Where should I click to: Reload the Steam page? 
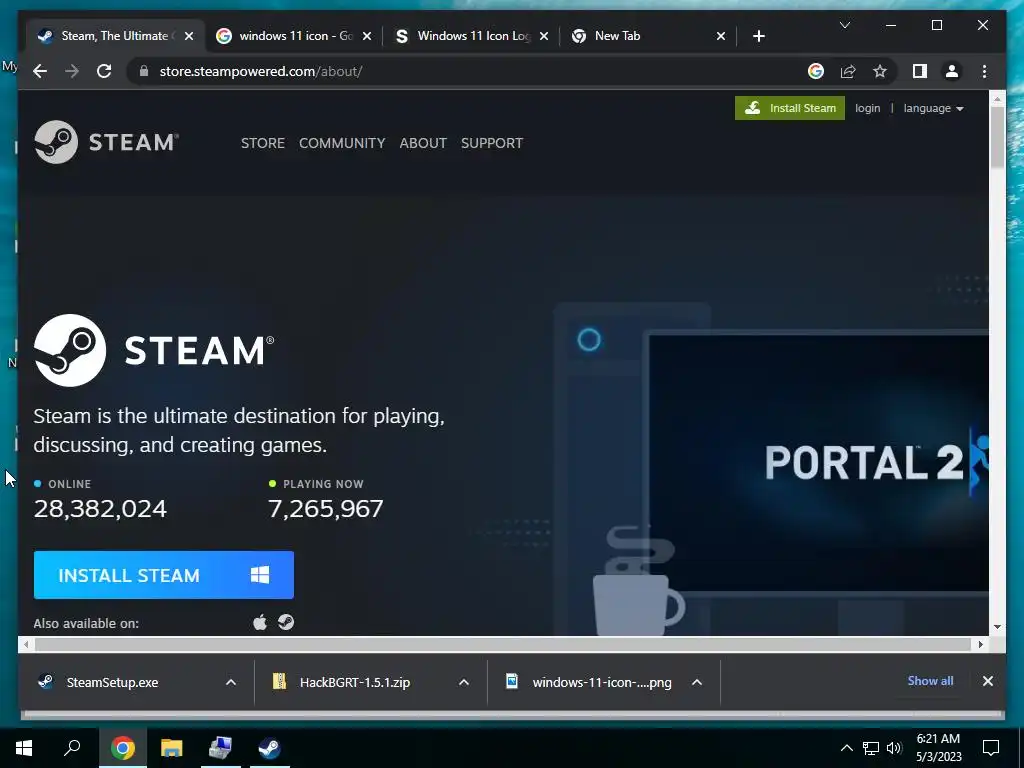(x=104, y=71)
